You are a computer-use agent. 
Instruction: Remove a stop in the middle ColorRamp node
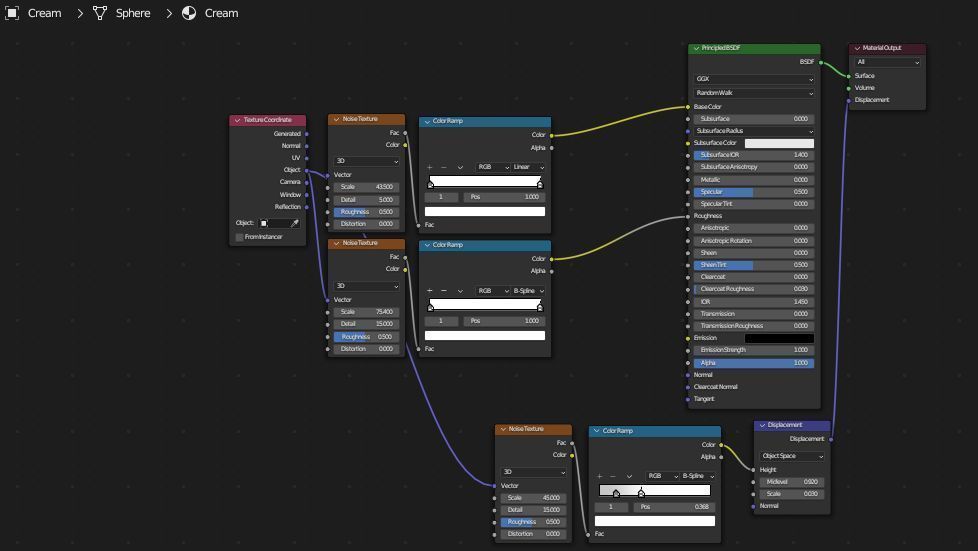[x=443, y=291]
